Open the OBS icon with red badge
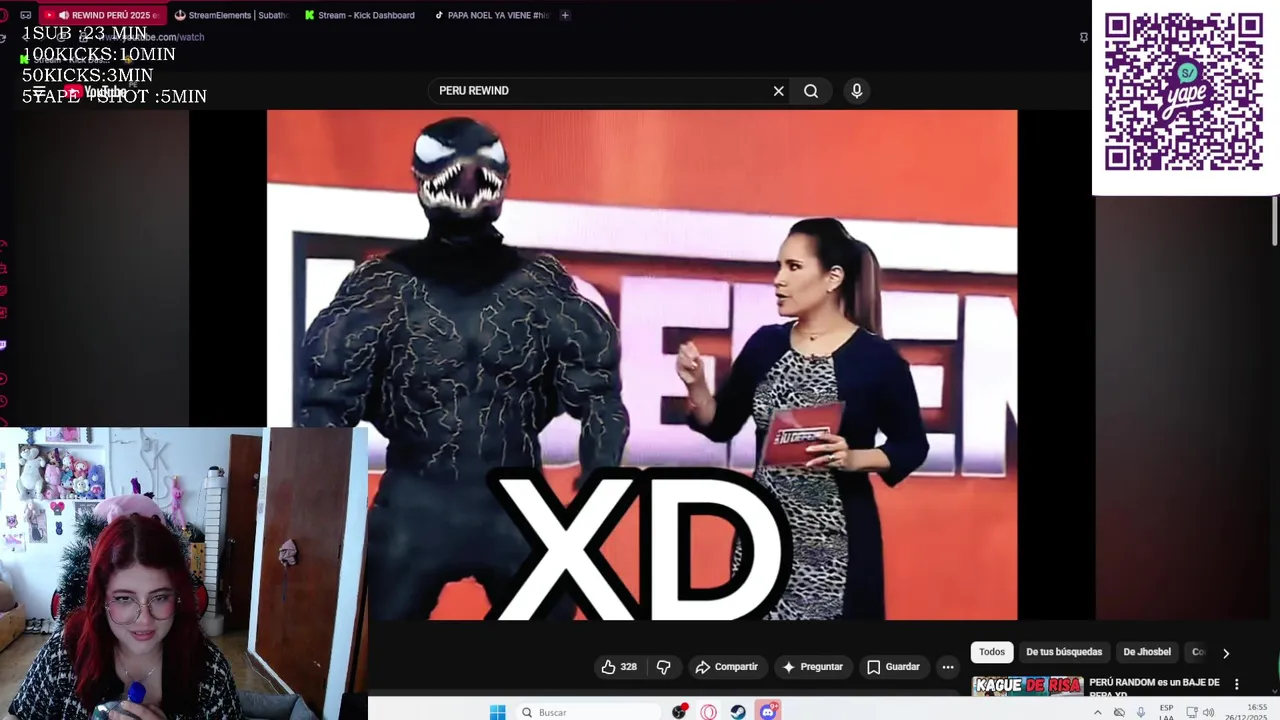This screenshot has height=720, width=1280. [x=680, y=712]
